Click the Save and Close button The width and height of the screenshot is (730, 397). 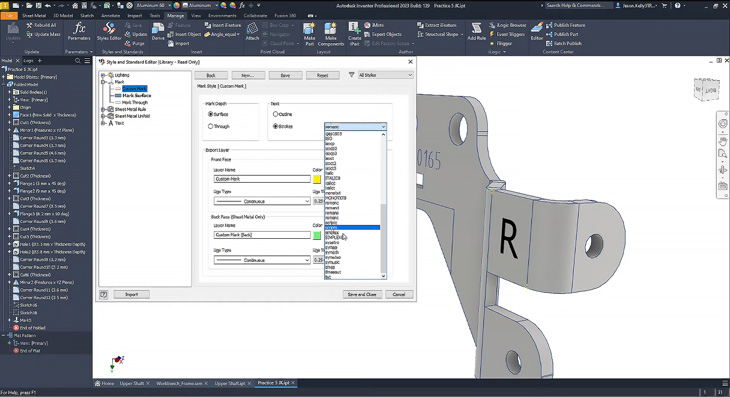tap(362, 294)
